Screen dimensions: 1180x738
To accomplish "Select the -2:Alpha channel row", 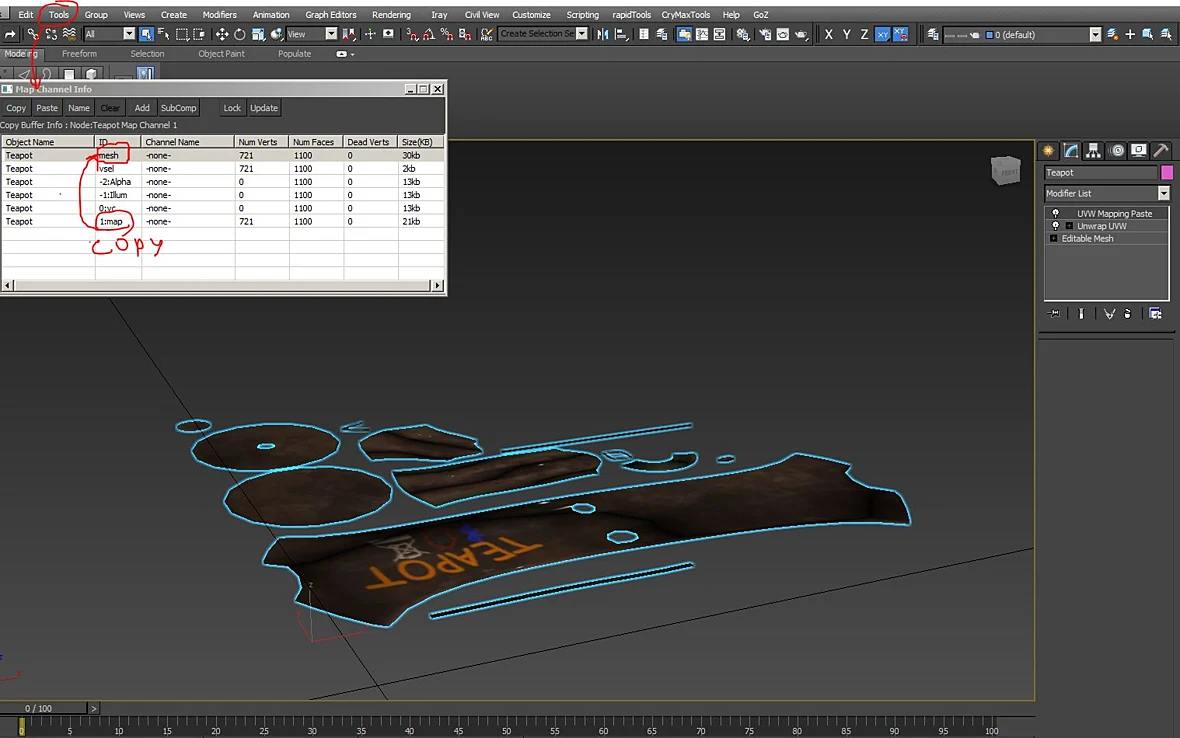I will (x=223, y=182).
